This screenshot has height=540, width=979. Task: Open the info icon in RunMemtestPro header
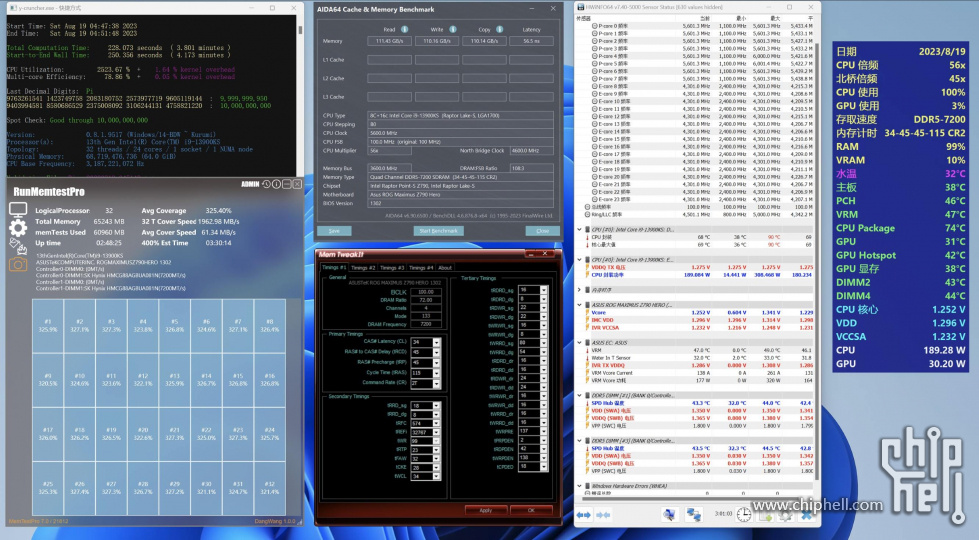(x=277, y=184)
